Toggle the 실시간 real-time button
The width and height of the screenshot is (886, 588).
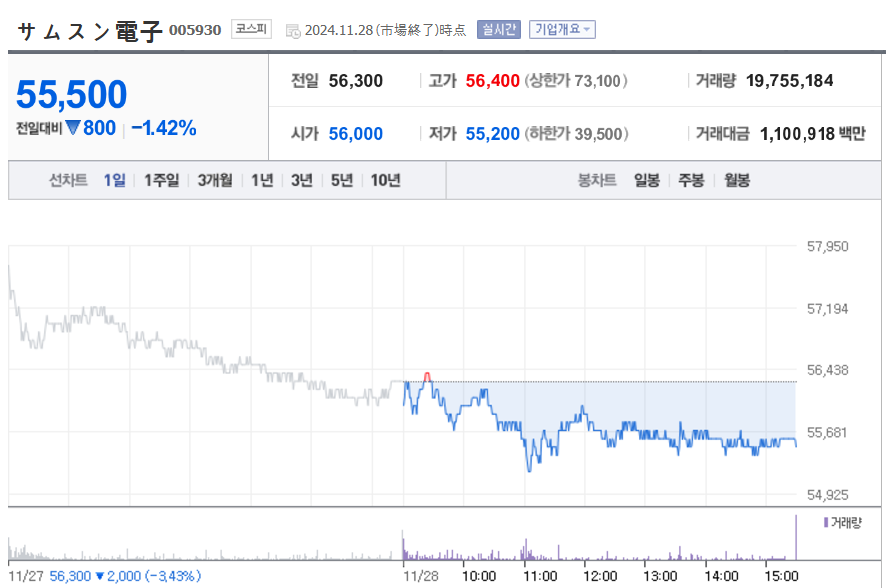pos(498,29)
